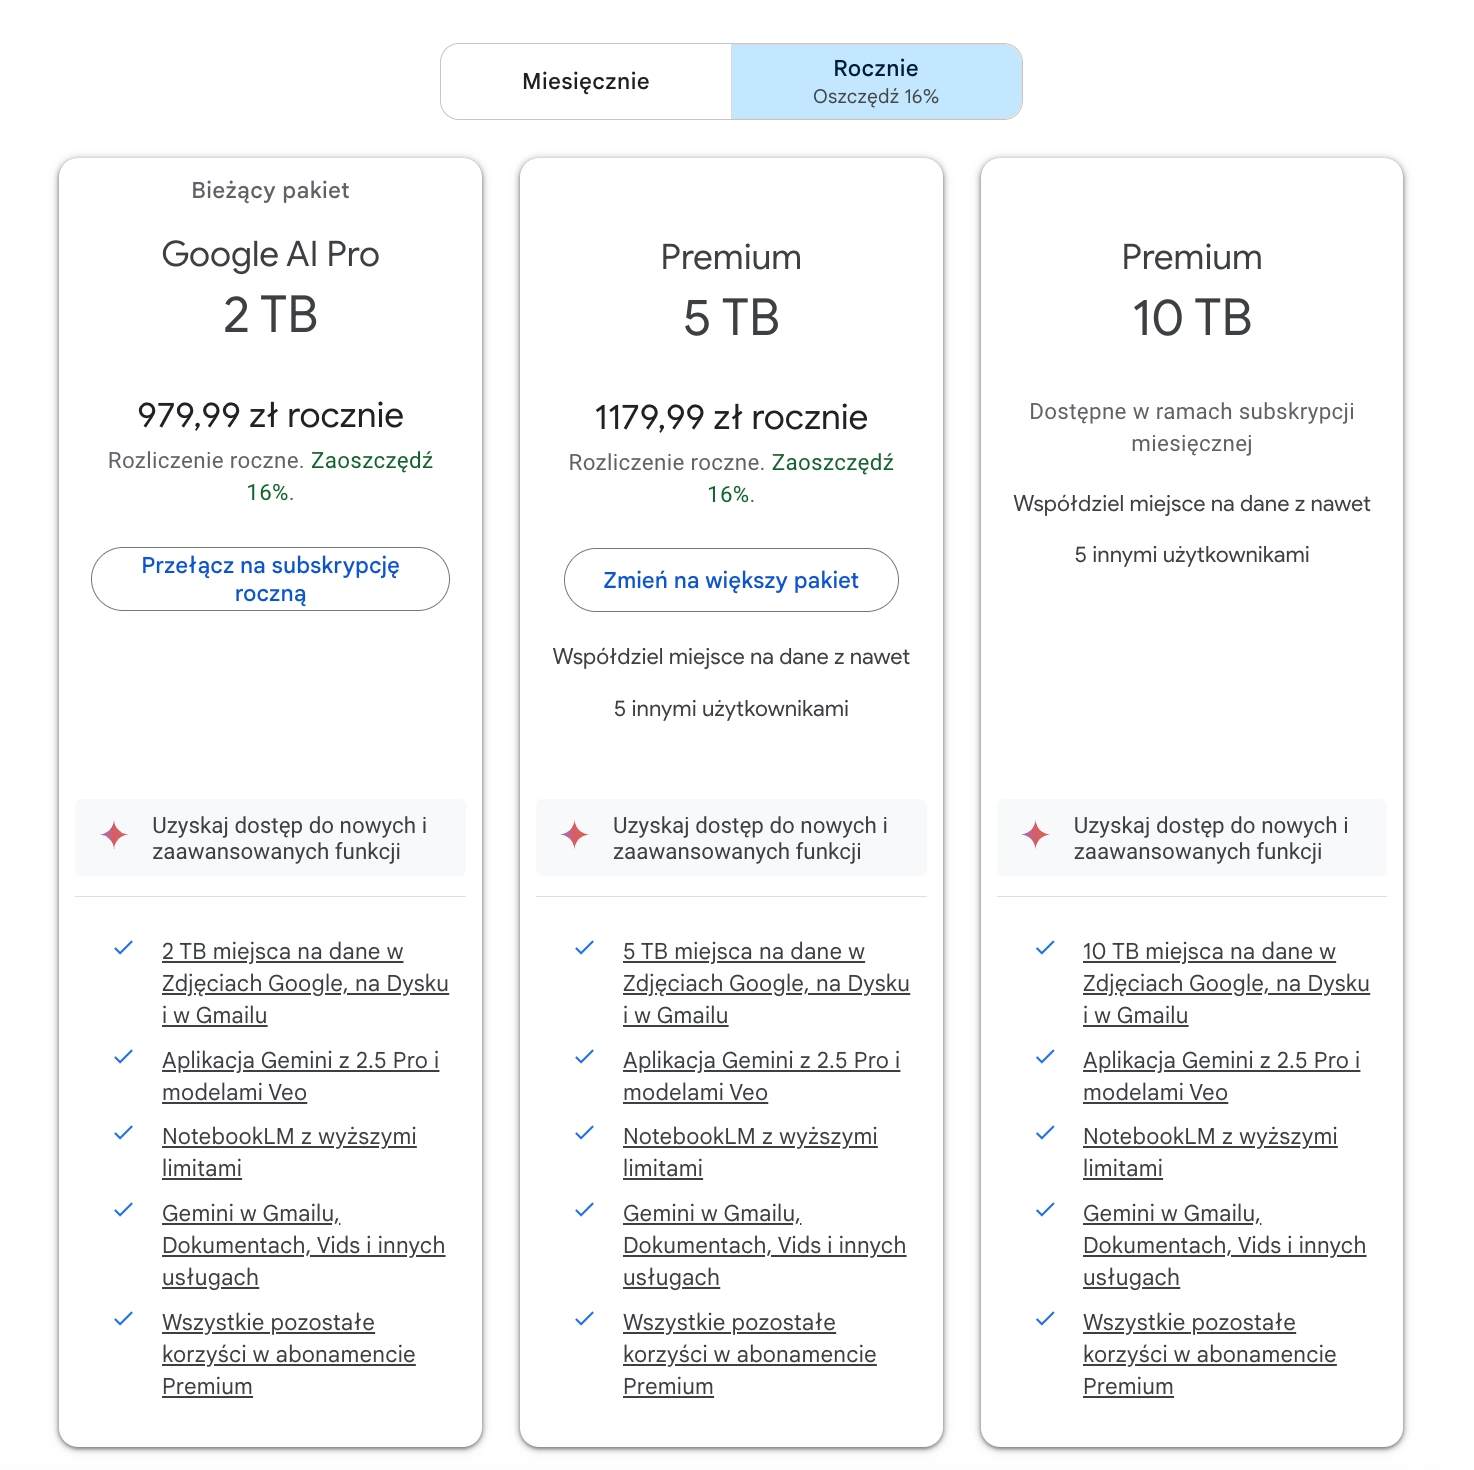The width and height of the screenshot is (1474, 1470).
Task: Click checkmark beside 2 TB storage feature
Action: (x=124, y=948)
